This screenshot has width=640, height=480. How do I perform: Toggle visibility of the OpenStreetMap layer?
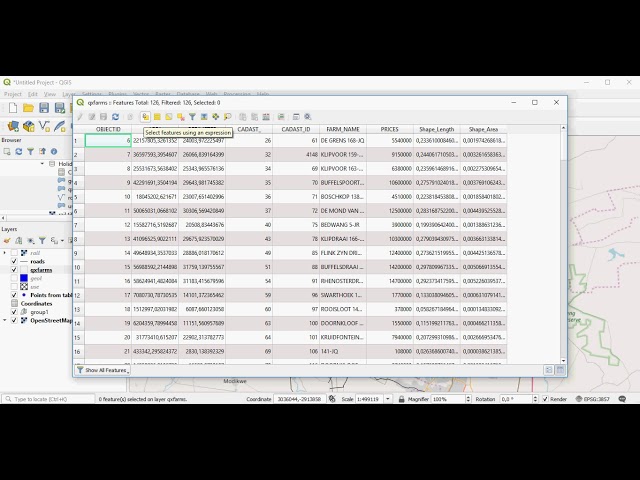[x=14, y=320]
